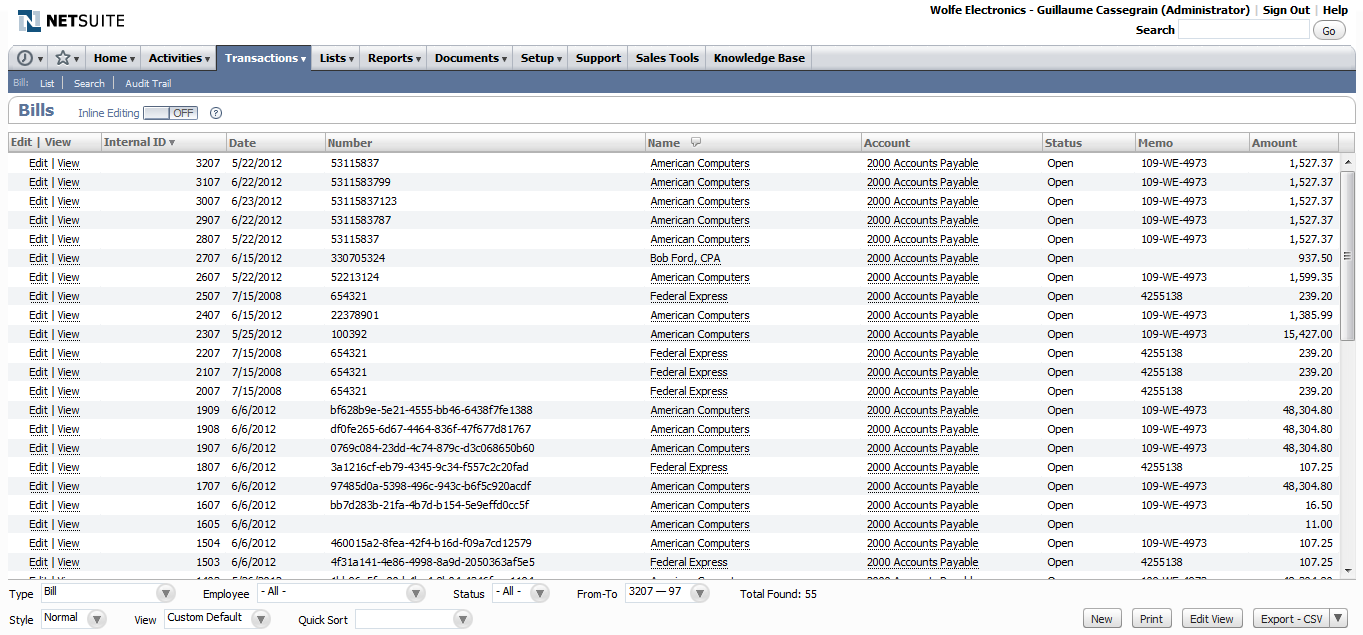Open the Reports menu
Viewport: 1363px width, 635px height.
[x=394, y=58]
